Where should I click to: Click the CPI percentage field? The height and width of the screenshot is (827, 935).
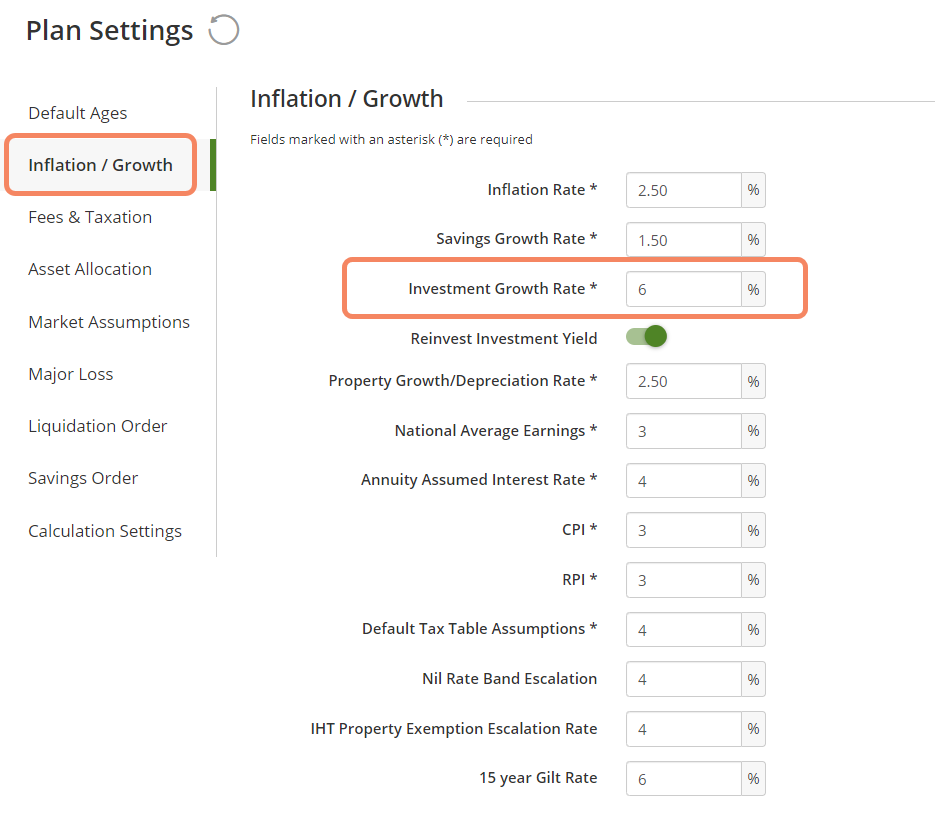tap(683, 530)
